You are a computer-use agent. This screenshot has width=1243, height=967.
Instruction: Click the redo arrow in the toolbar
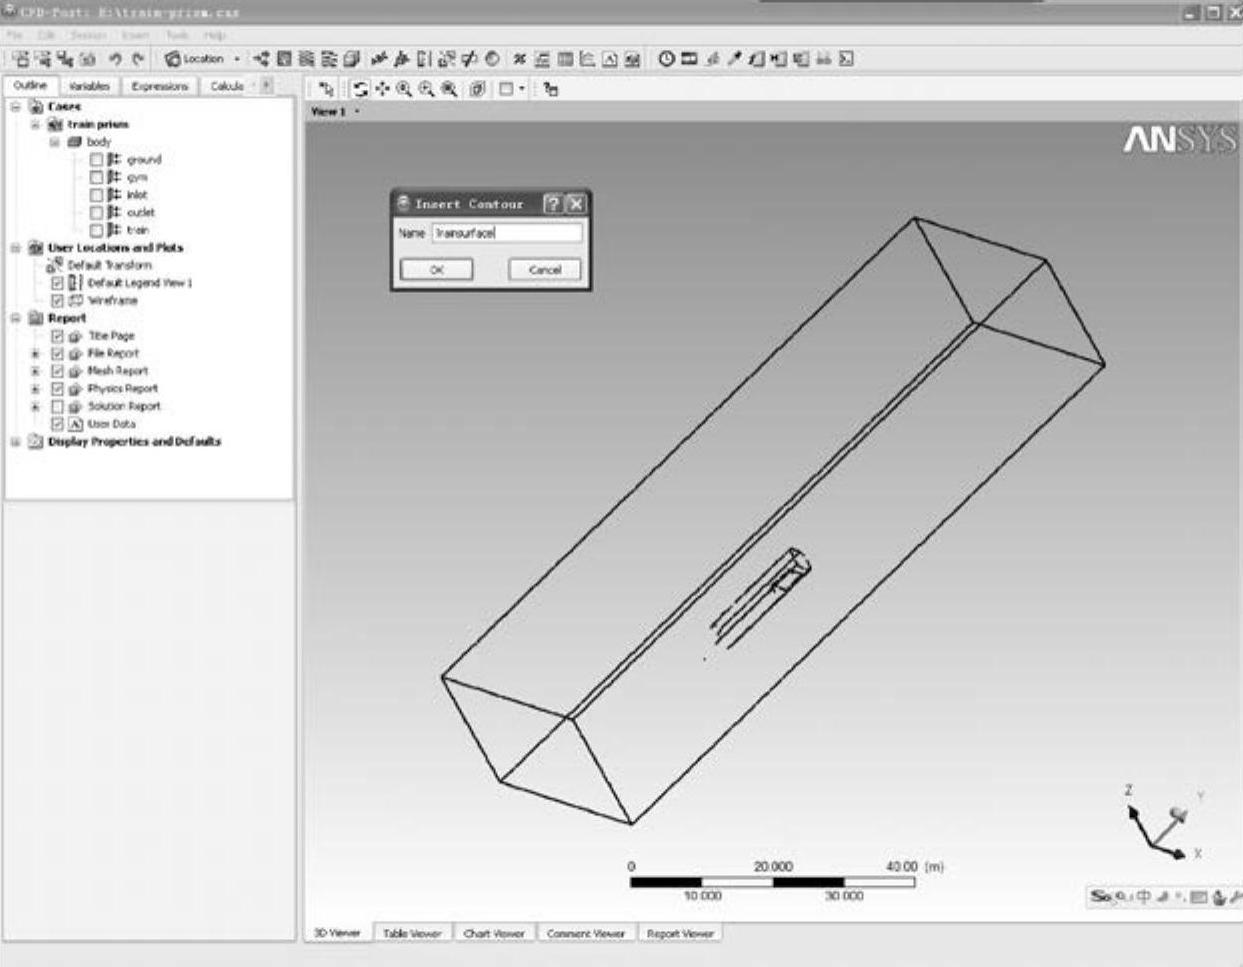coord(138,60)
